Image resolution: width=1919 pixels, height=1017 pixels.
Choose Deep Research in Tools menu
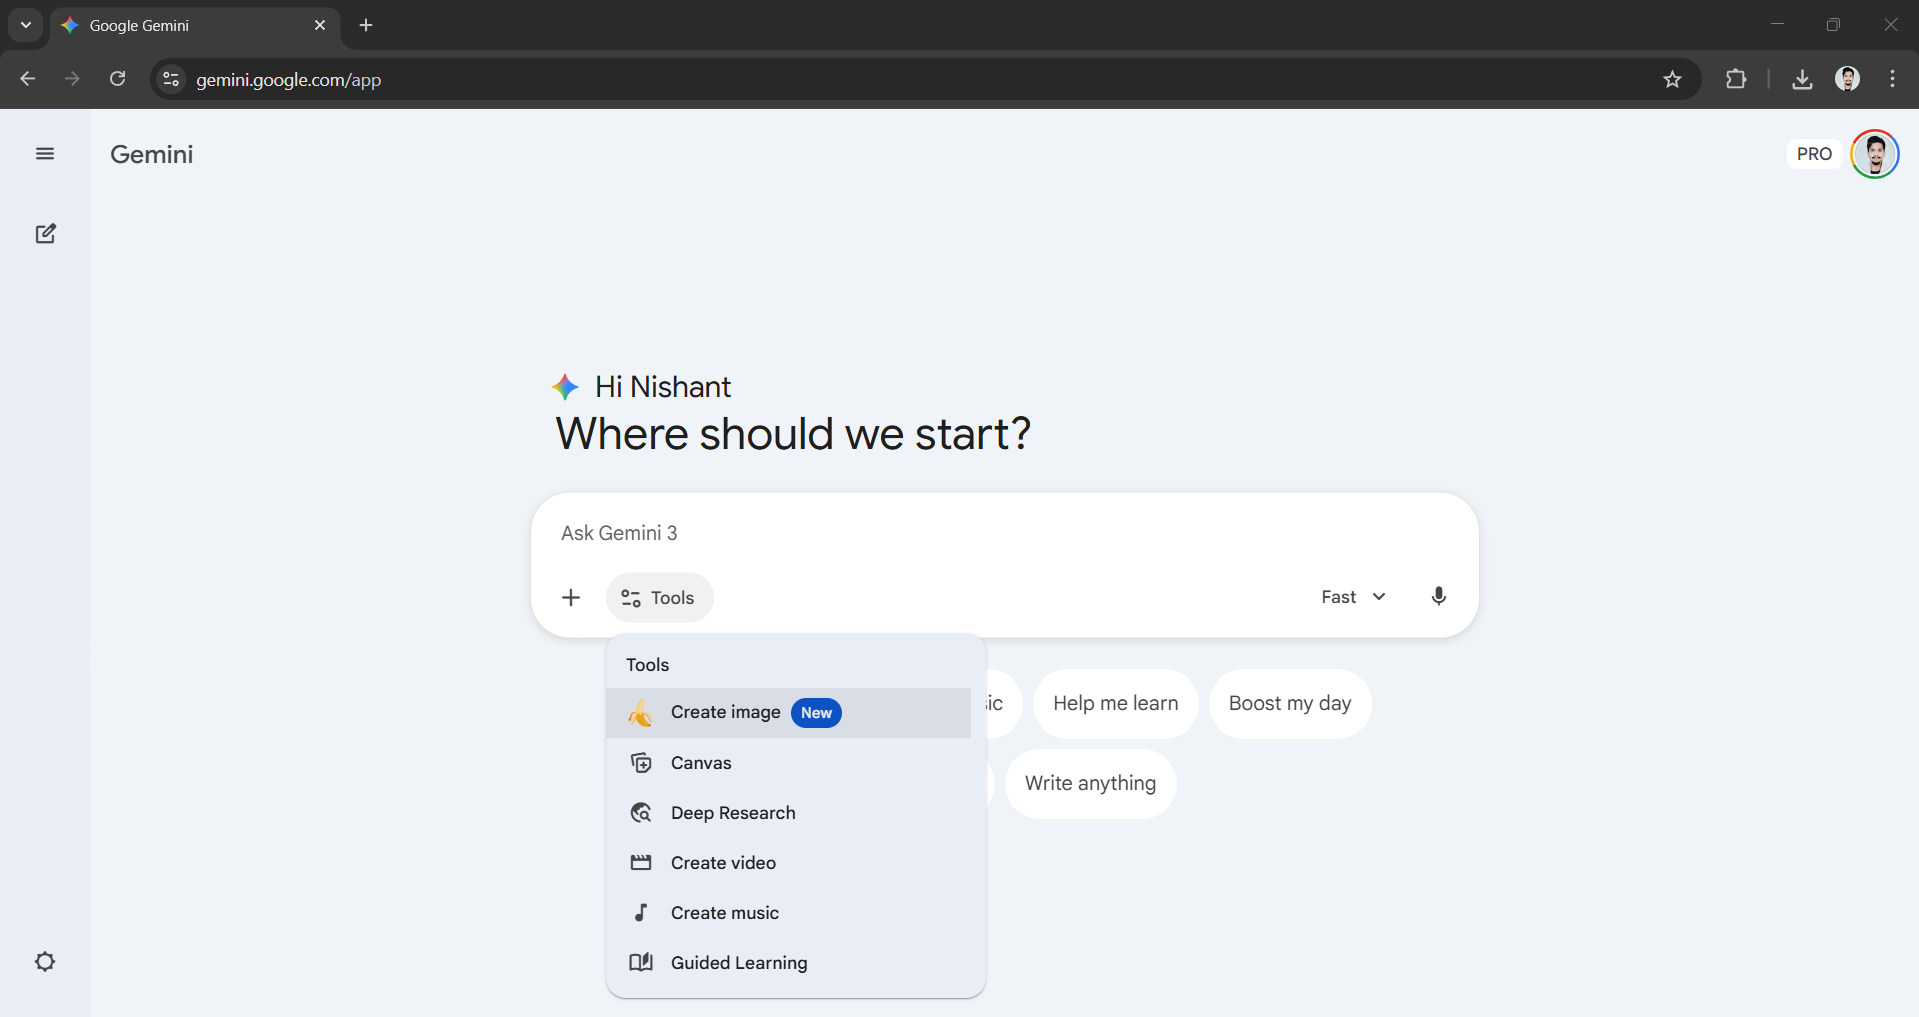[788, 813]
